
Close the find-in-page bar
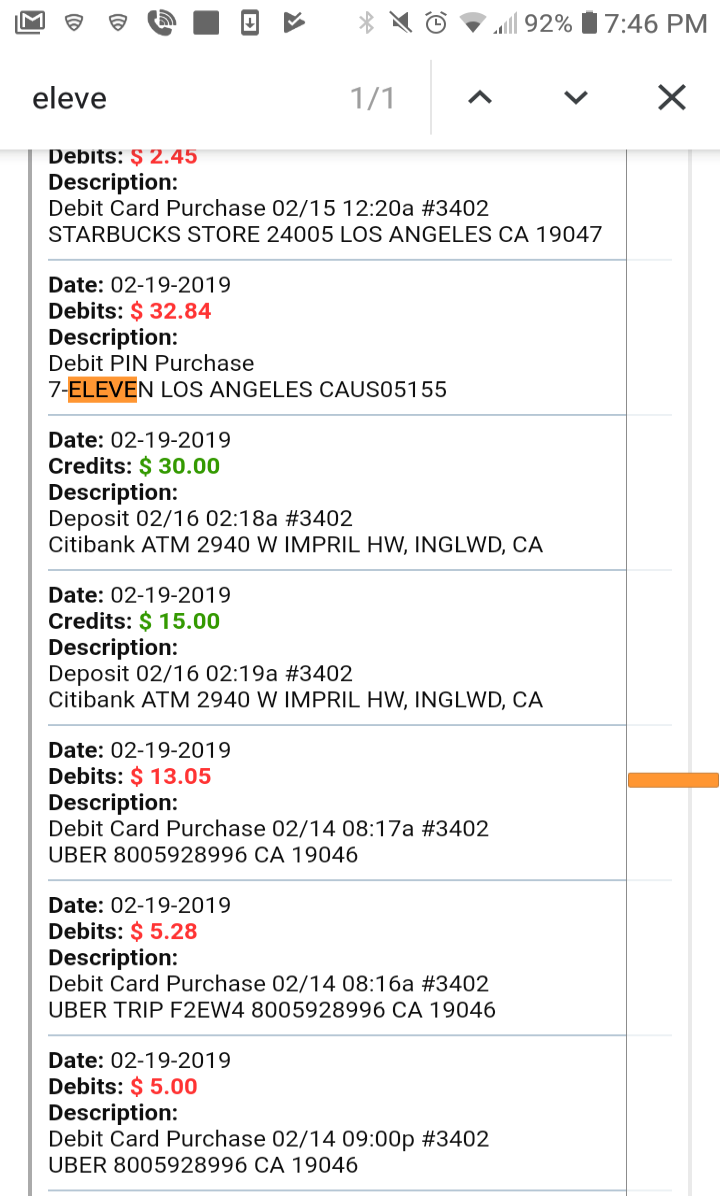pyautogui.click(x=671, y=98)
